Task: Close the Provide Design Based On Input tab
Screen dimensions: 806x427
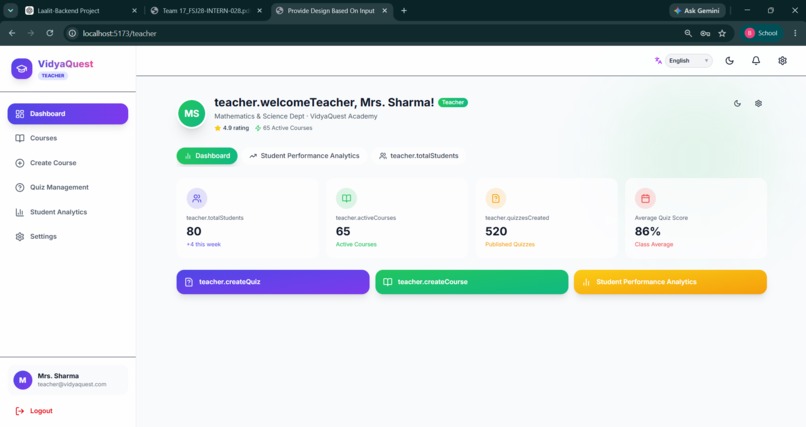Action: 384,11
